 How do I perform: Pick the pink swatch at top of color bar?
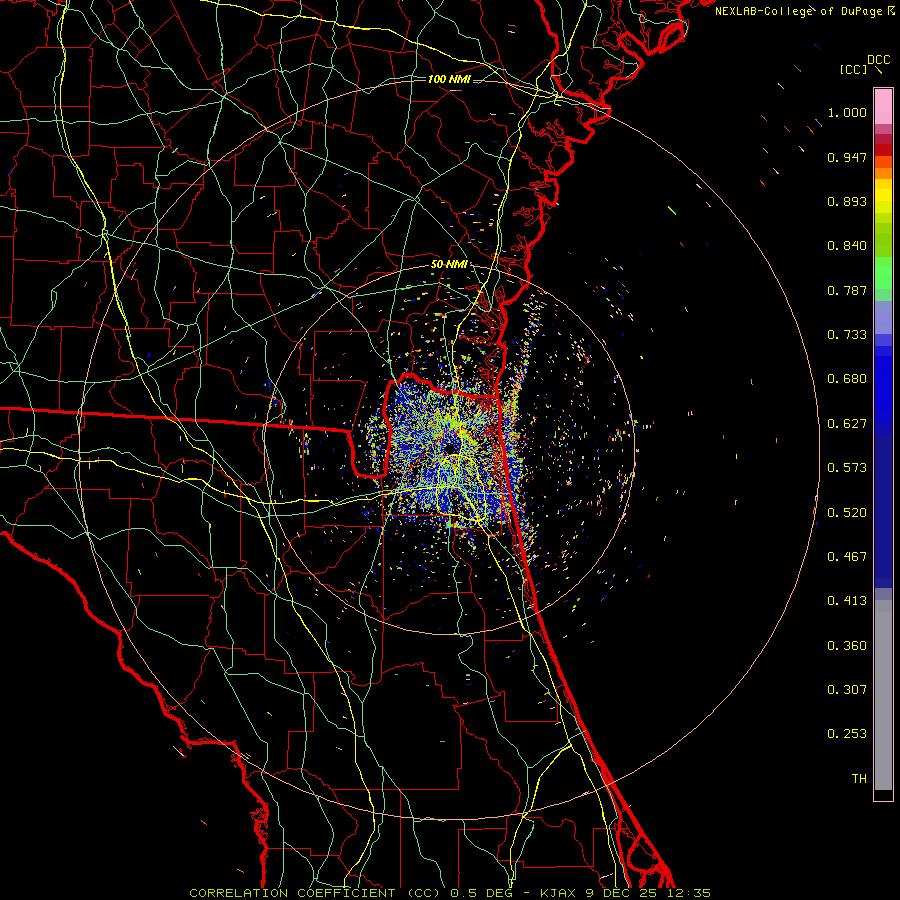pos(883,106)
